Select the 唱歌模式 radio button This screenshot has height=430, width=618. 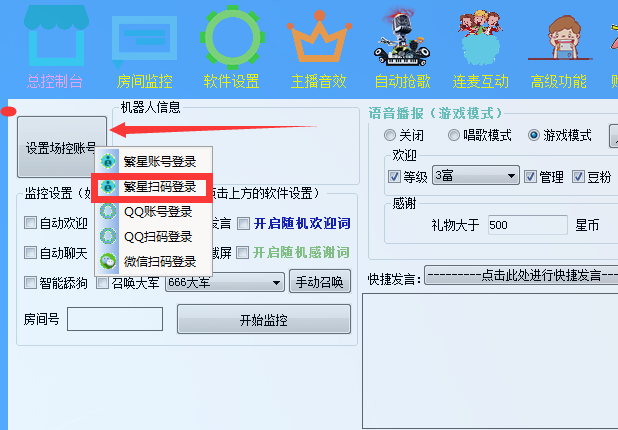coord(454,135)
